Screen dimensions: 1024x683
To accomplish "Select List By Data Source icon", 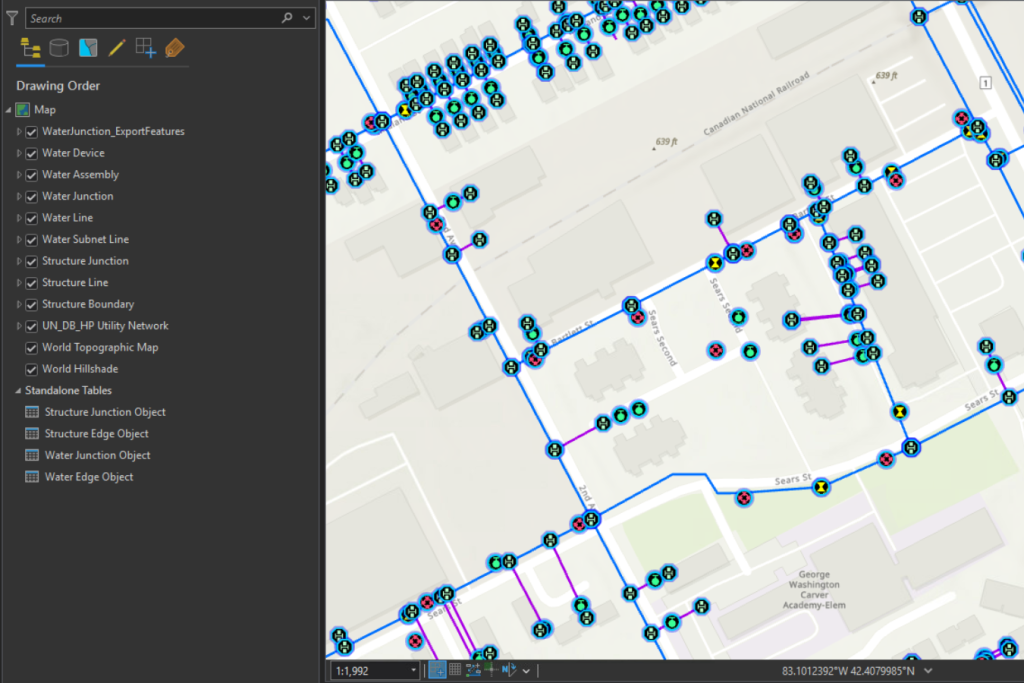I will click(x=60, y=48).
